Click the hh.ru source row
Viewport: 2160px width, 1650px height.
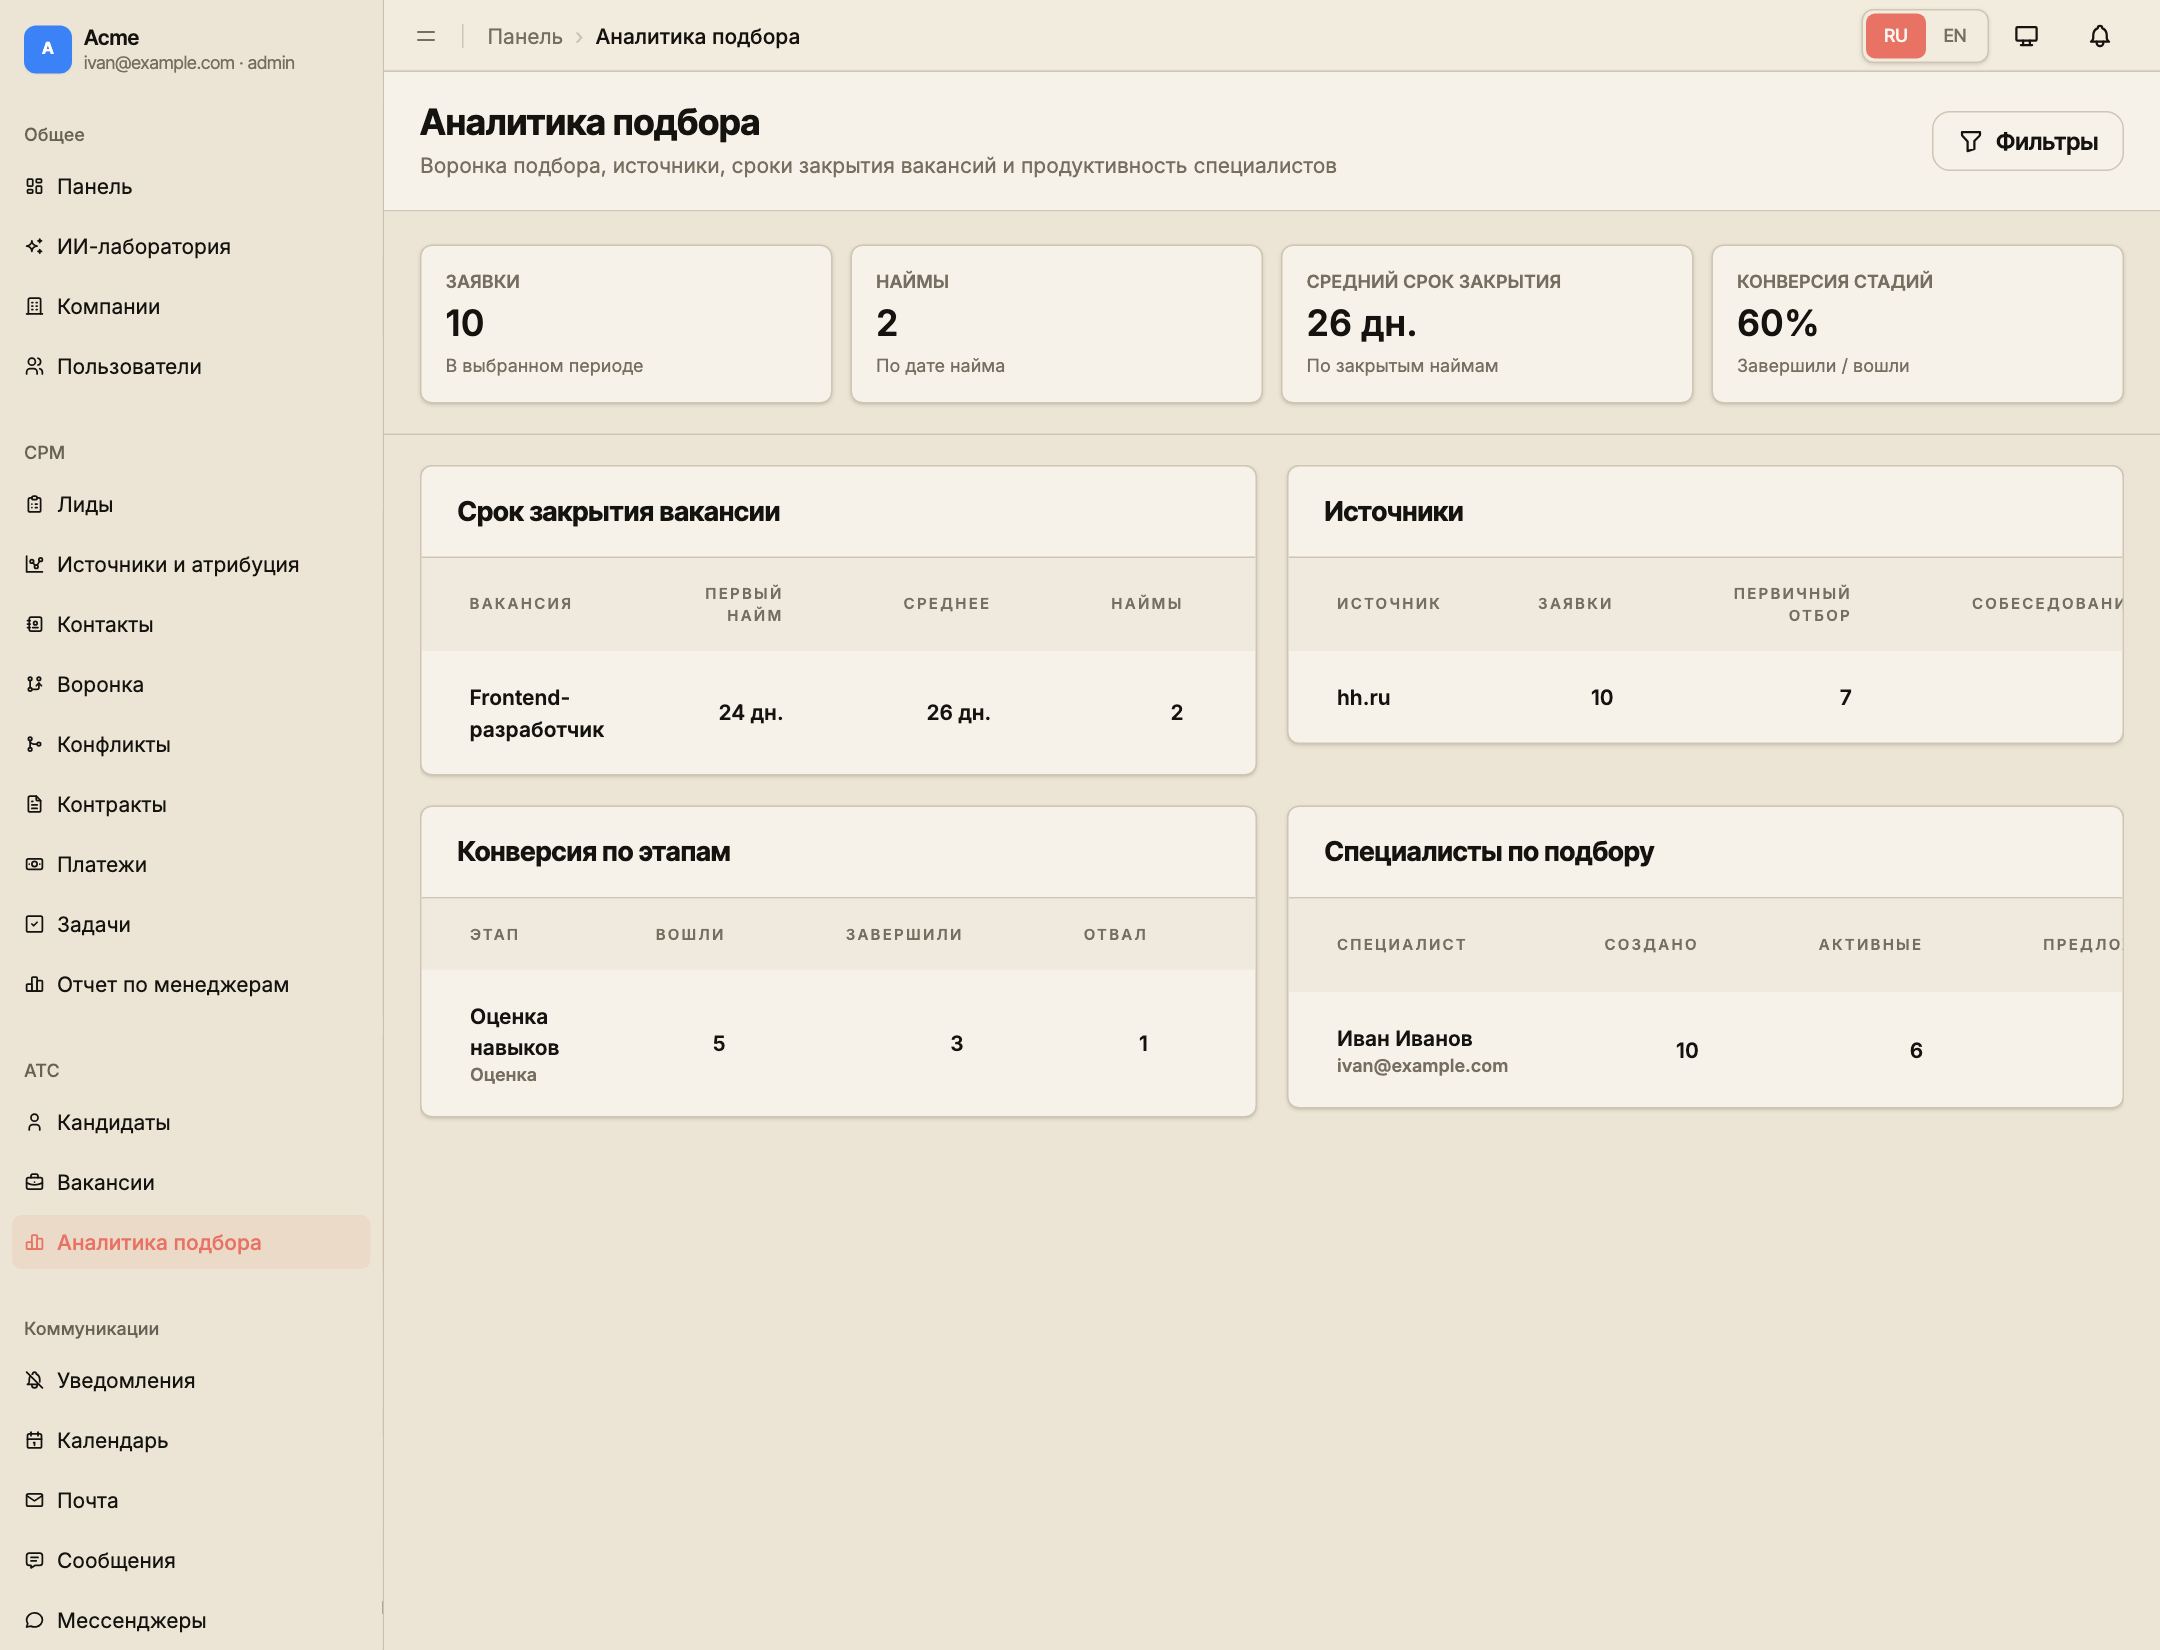click(x=1705, y=697)
